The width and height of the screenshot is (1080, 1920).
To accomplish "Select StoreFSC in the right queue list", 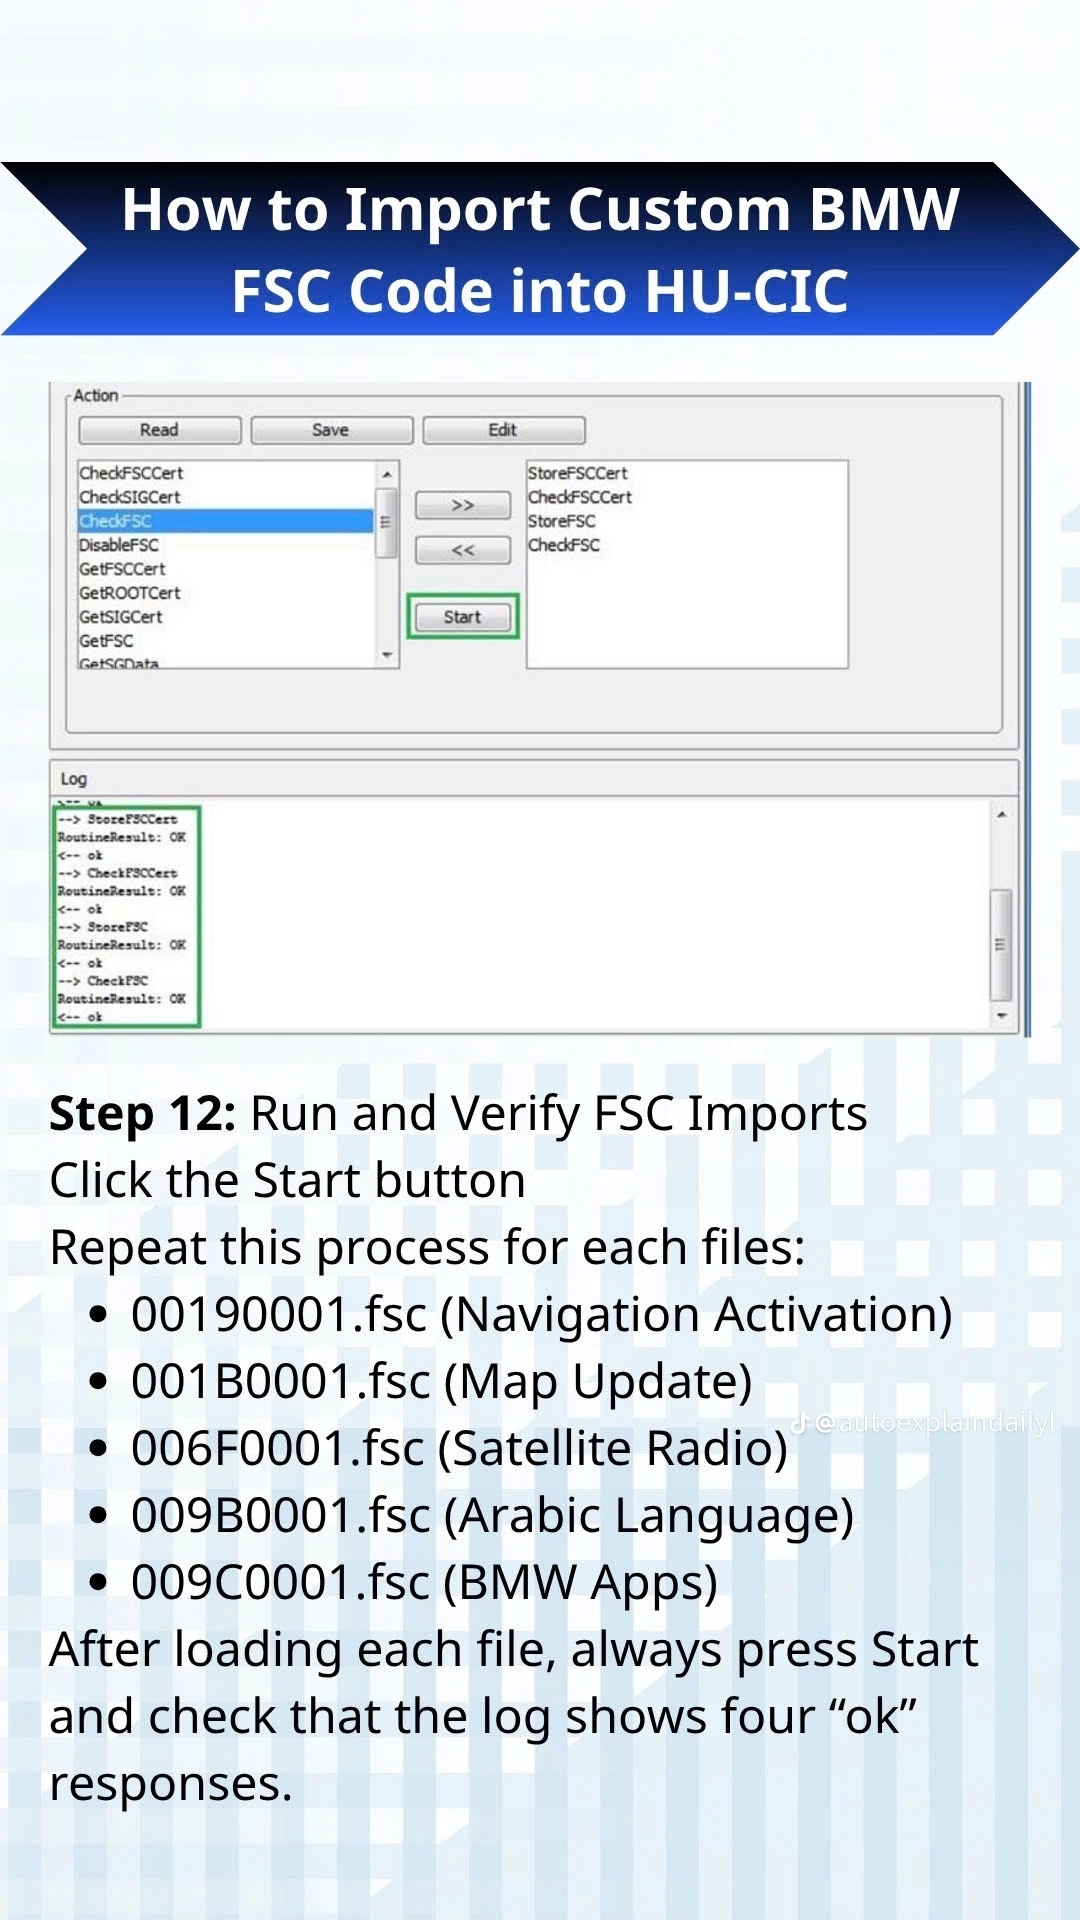I will 562,521.
